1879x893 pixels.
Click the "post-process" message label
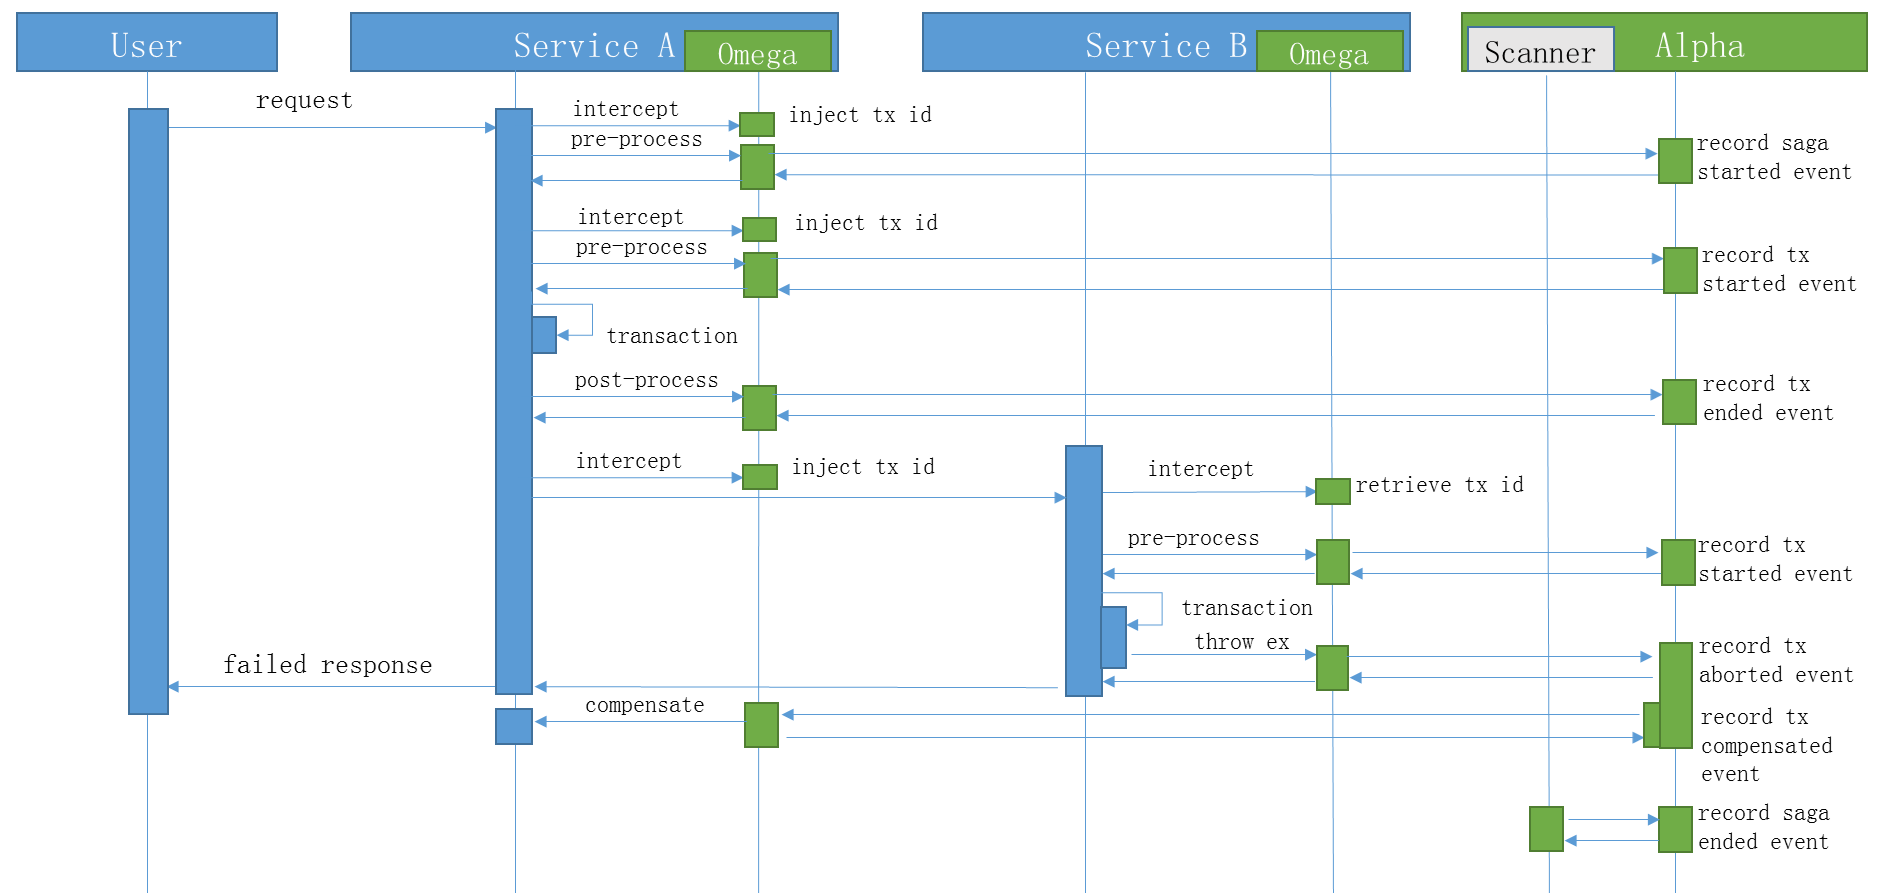tap(646, 380)
